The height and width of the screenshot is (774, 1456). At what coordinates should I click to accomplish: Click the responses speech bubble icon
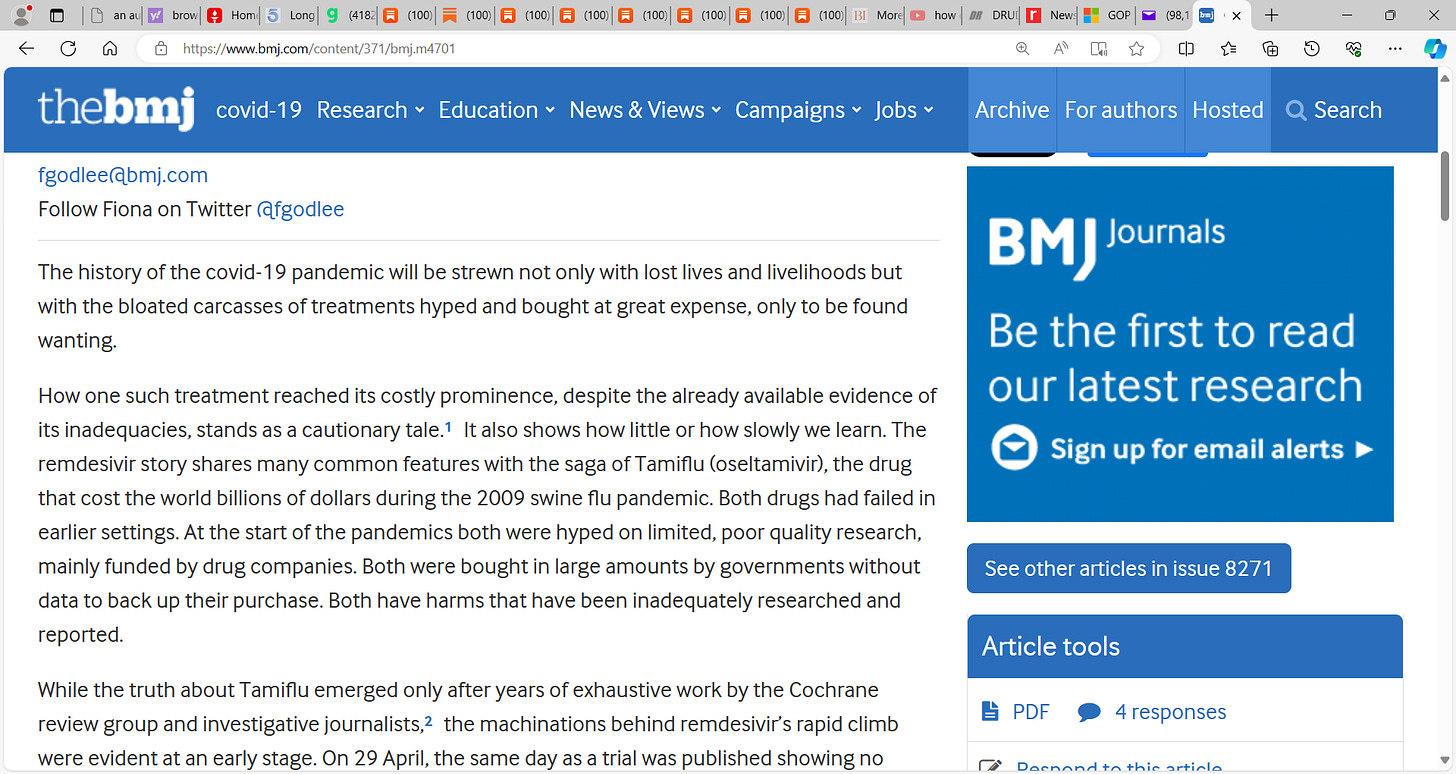coord(1089,712)
